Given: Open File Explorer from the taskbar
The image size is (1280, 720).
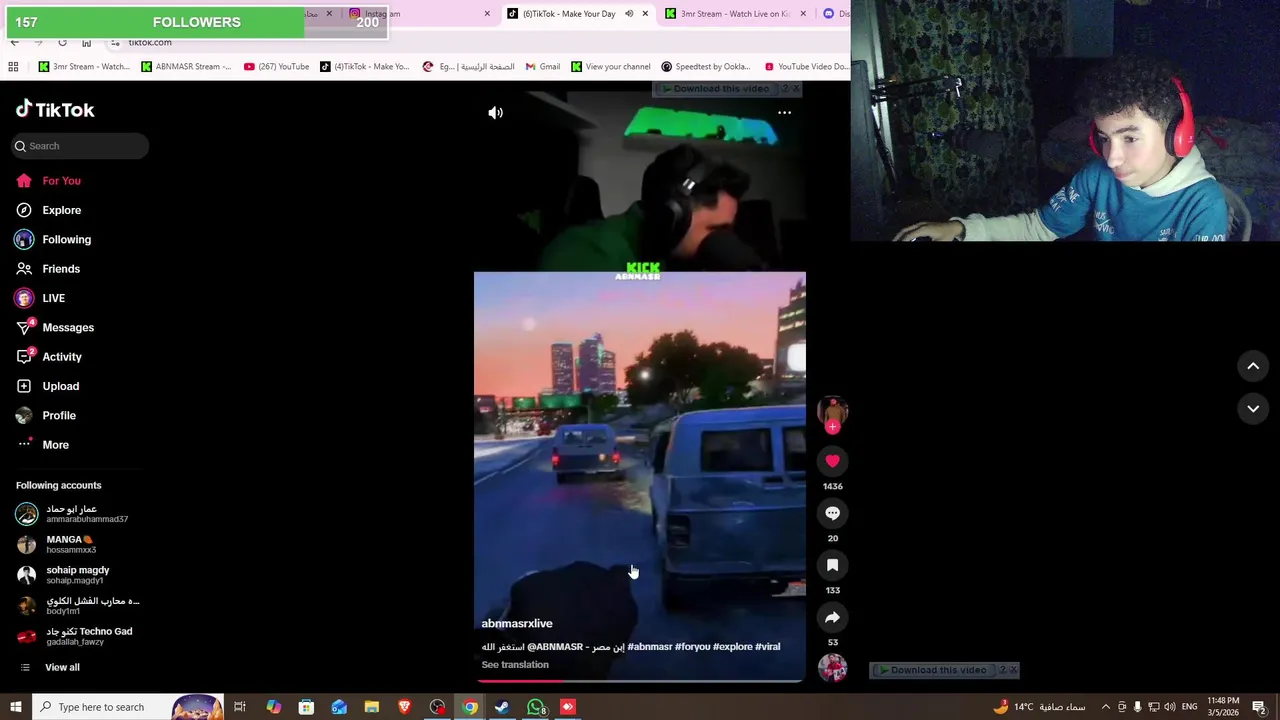Looking at the screenshot, I should (371, 707).
